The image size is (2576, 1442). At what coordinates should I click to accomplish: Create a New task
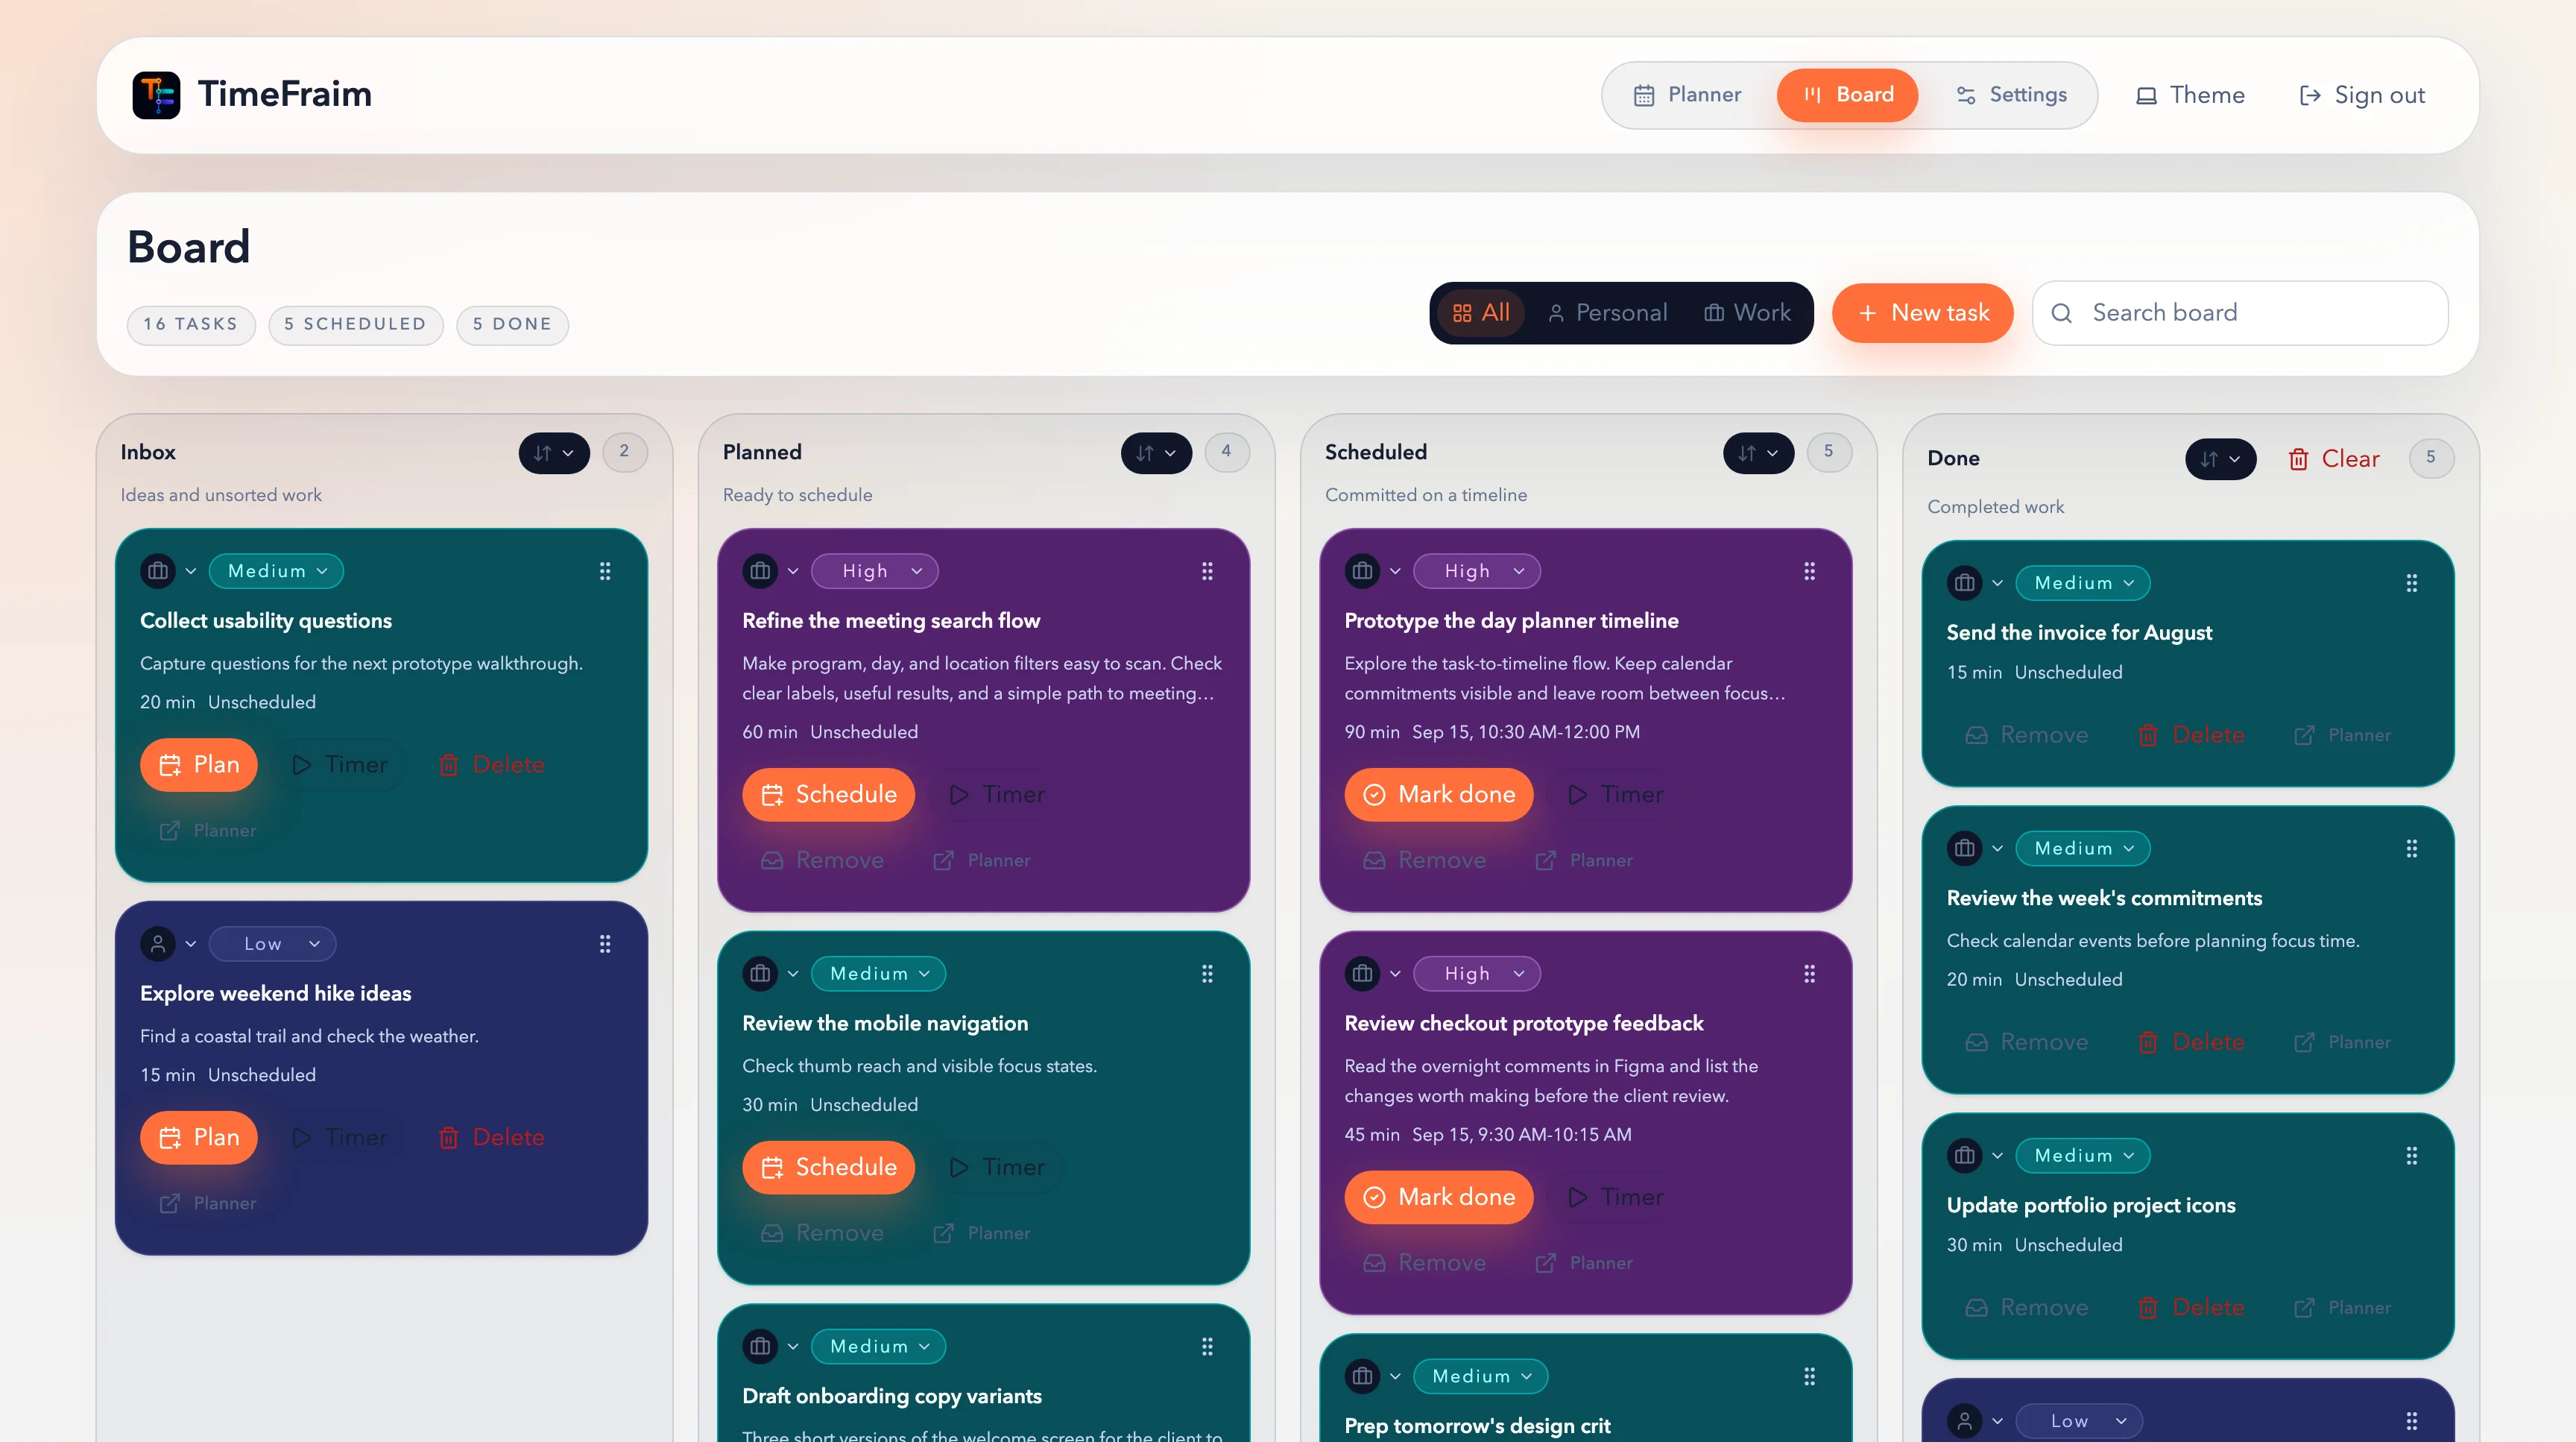pyautogui.click(x=1922, y=313)
